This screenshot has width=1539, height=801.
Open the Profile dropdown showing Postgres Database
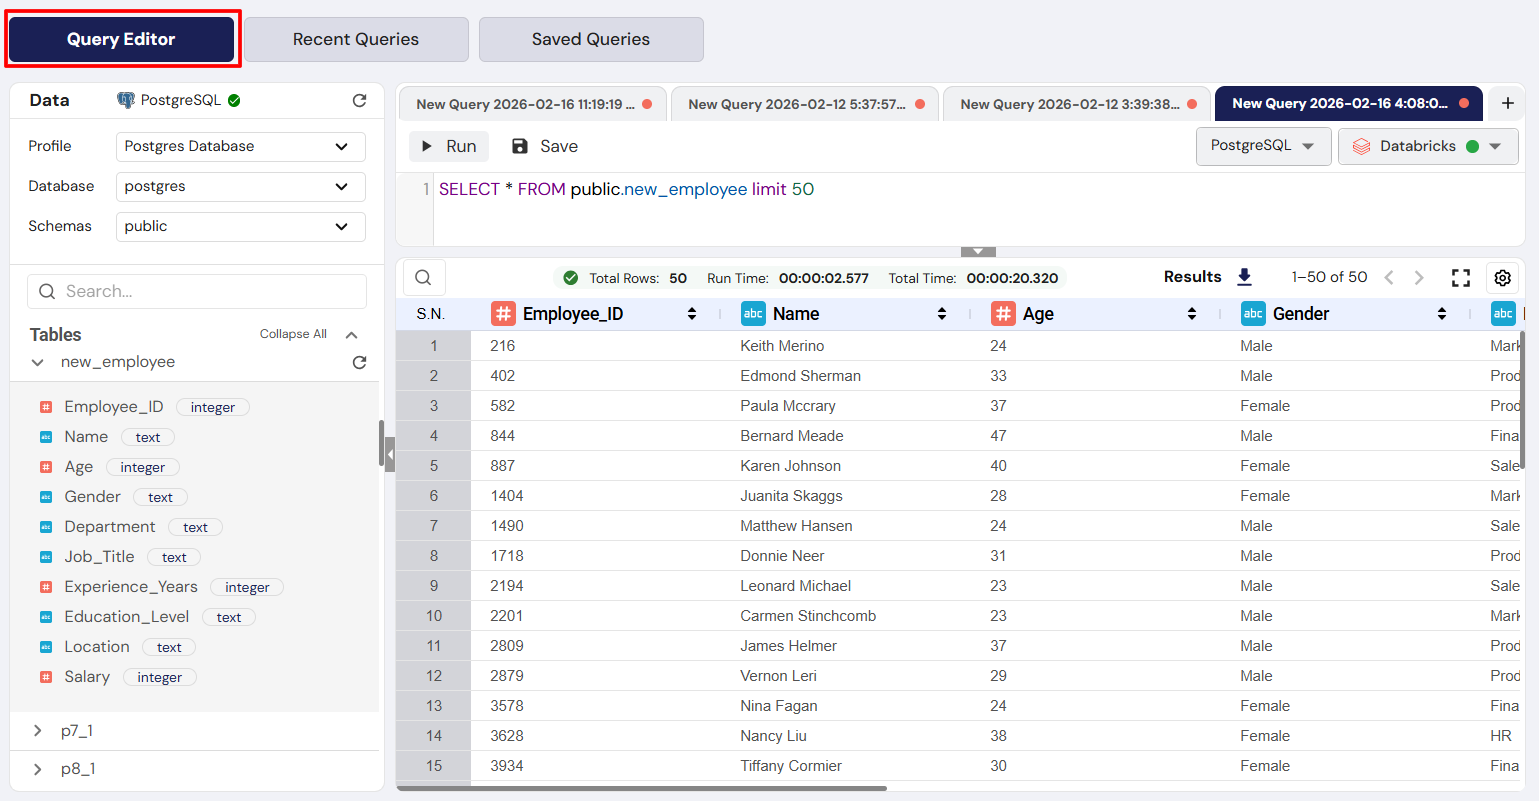pyautogui.click(x=240, y=146)
